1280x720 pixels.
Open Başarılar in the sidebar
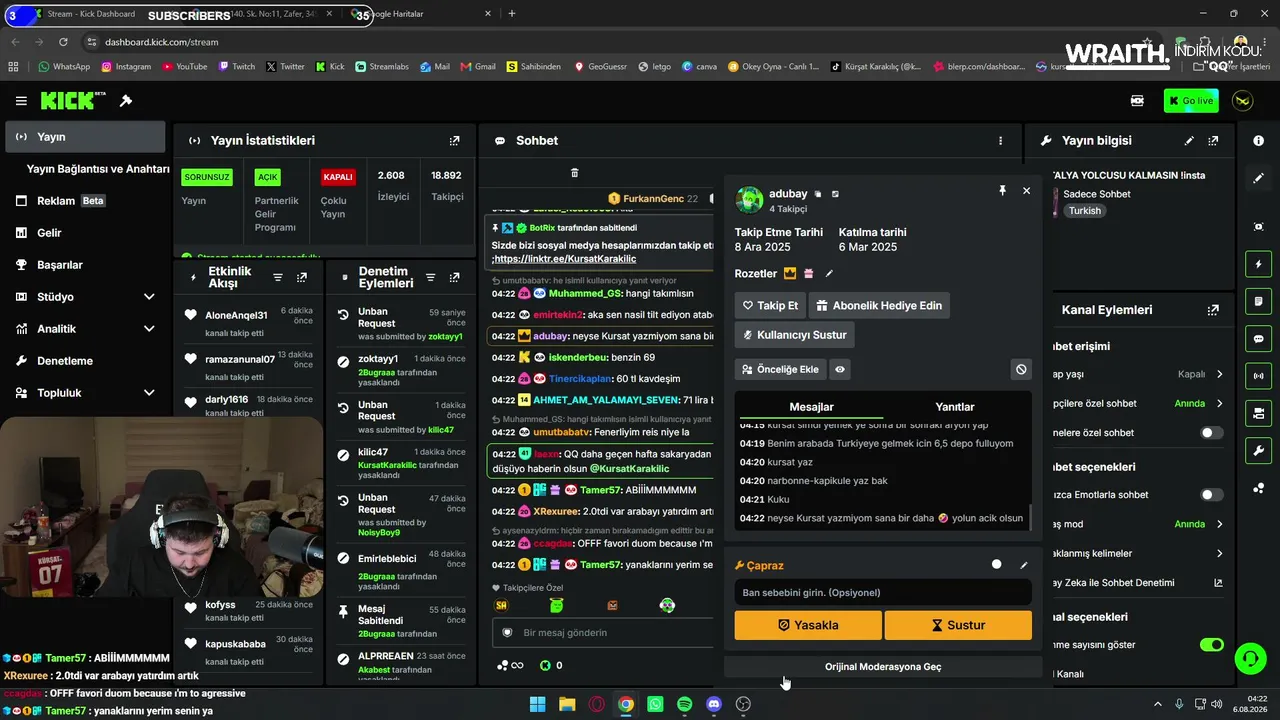pos(86,265)
